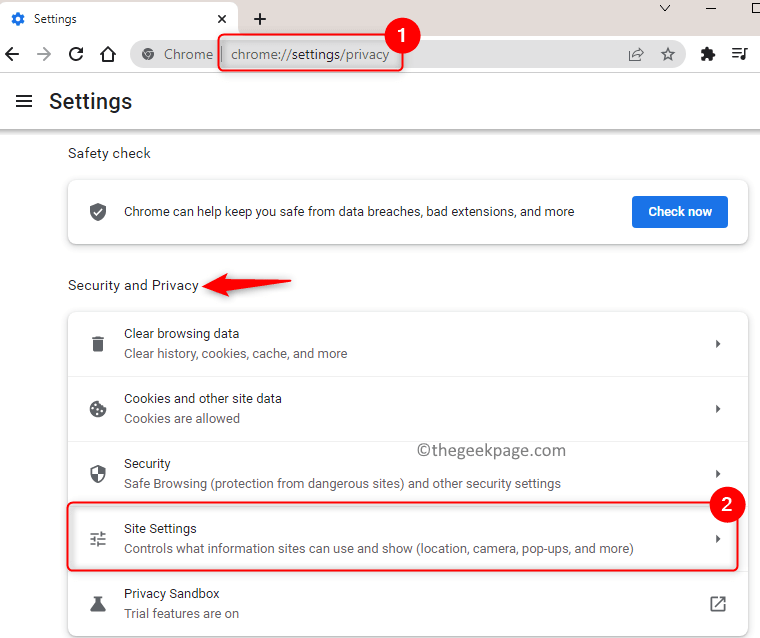The height and width of the screenshot is (638, 760).
Task: Click the Settings gear tab favicon
Action: point(18,19)
